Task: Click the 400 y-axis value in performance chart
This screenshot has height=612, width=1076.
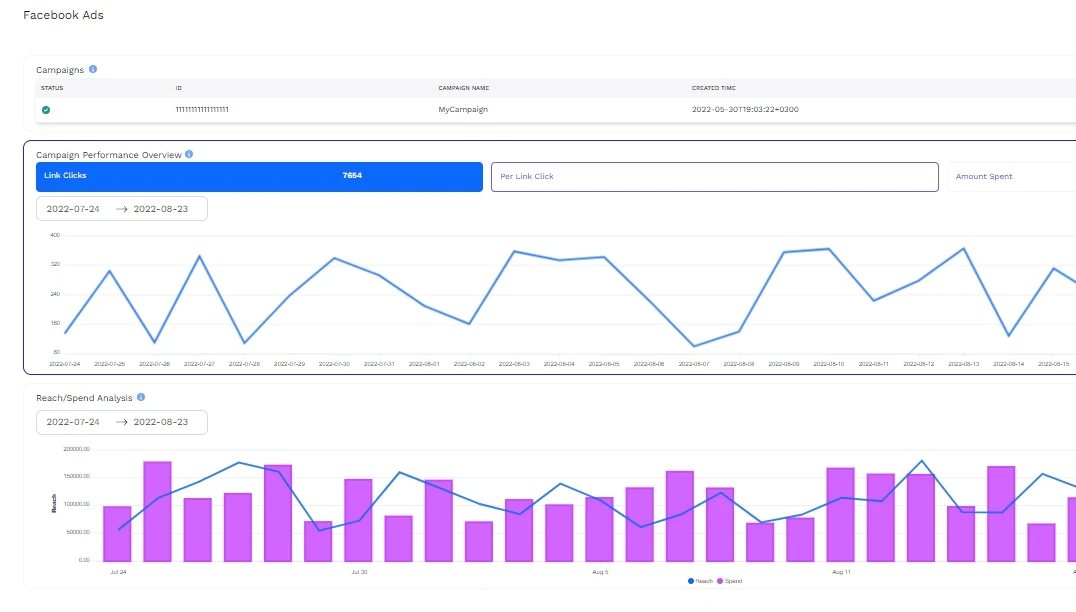Action: click(x=55, y=235)
